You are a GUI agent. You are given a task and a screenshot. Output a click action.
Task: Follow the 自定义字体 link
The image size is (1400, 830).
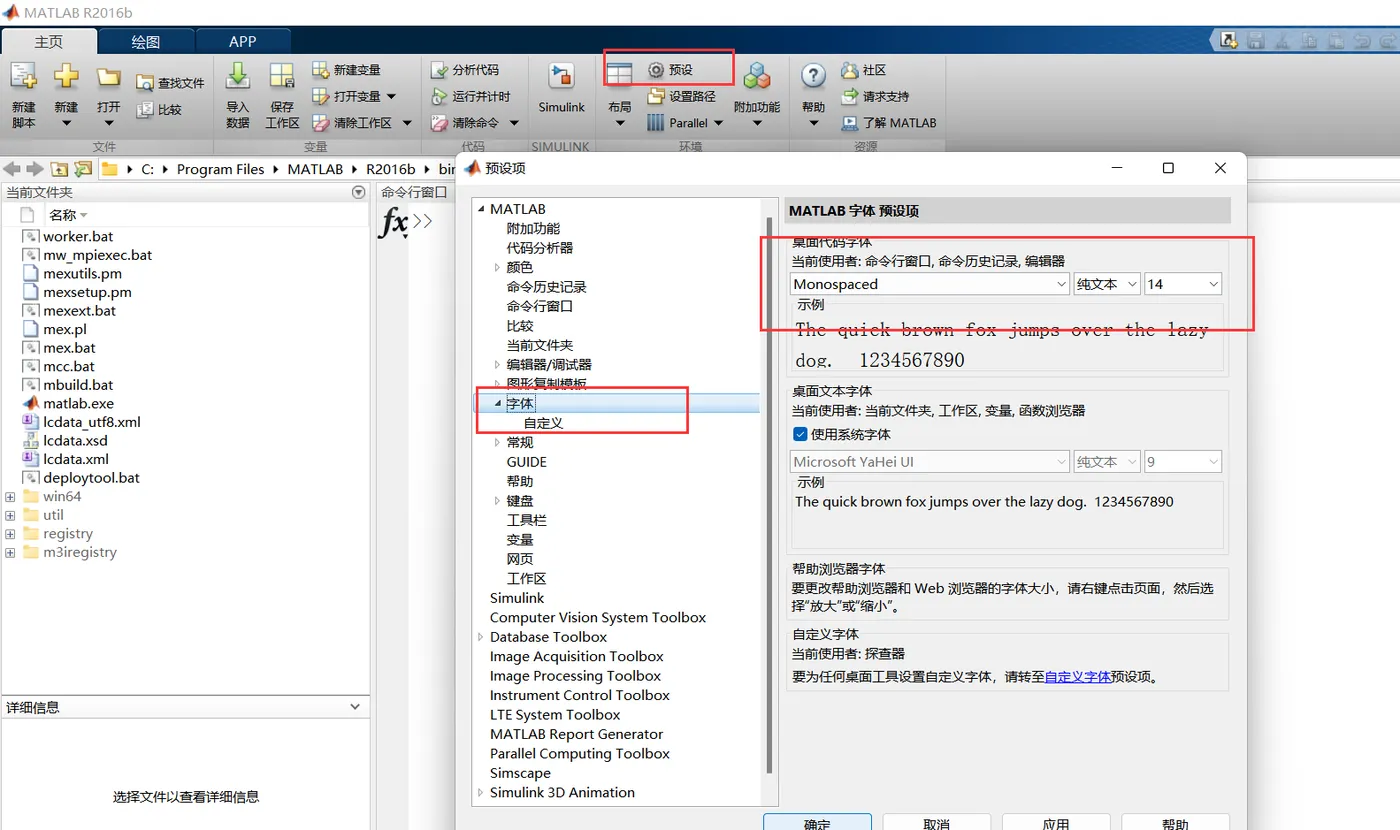[1078, 677]
